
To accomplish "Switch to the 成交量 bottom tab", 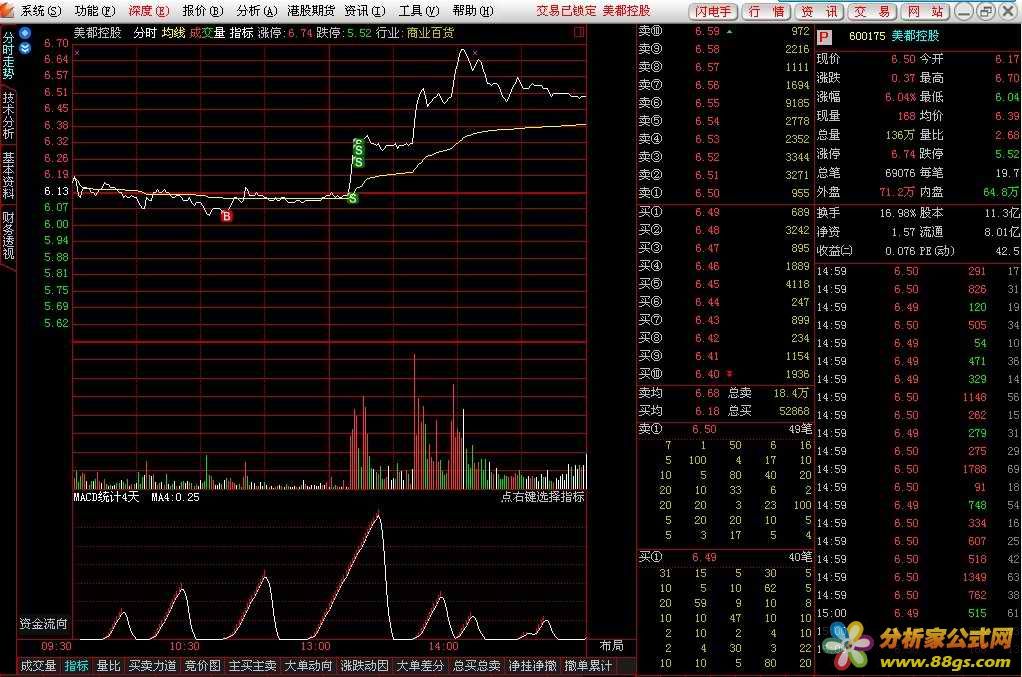I will [38, 666].
